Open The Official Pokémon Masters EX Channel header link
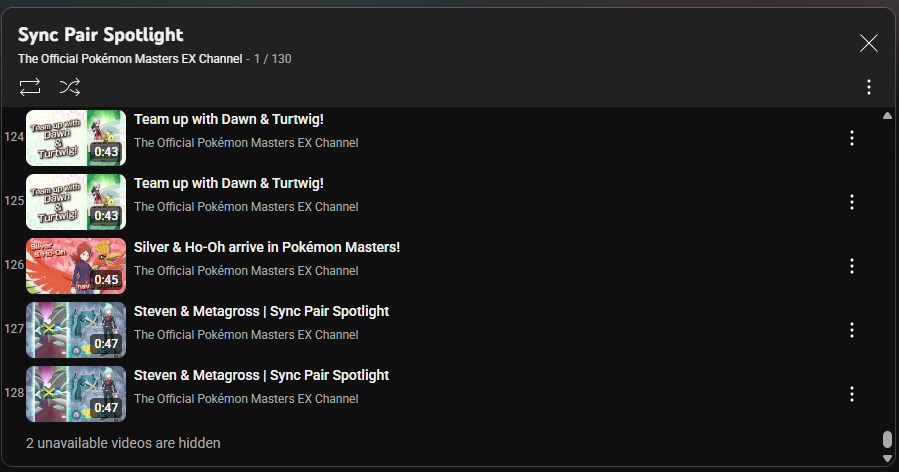 coord(130,58)
